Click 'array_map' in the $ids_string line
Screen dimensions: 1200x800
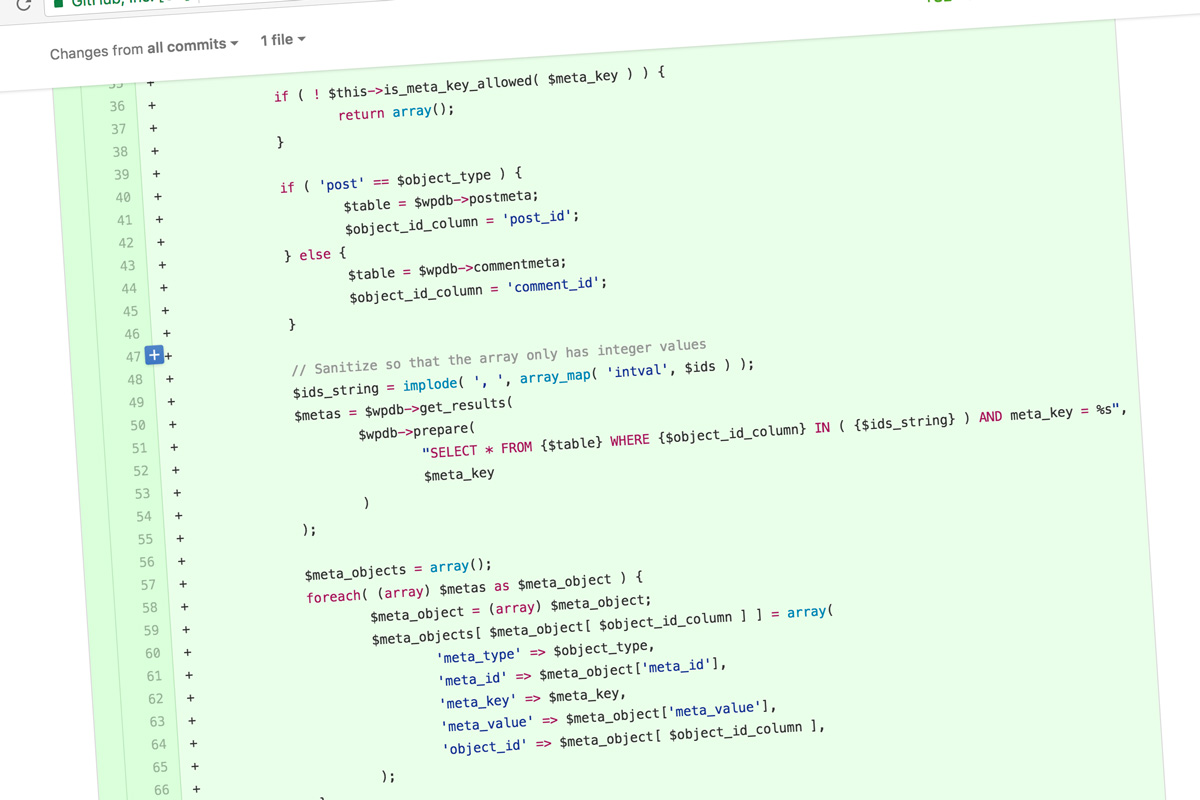pyautogui.click(x=555, y=376)
